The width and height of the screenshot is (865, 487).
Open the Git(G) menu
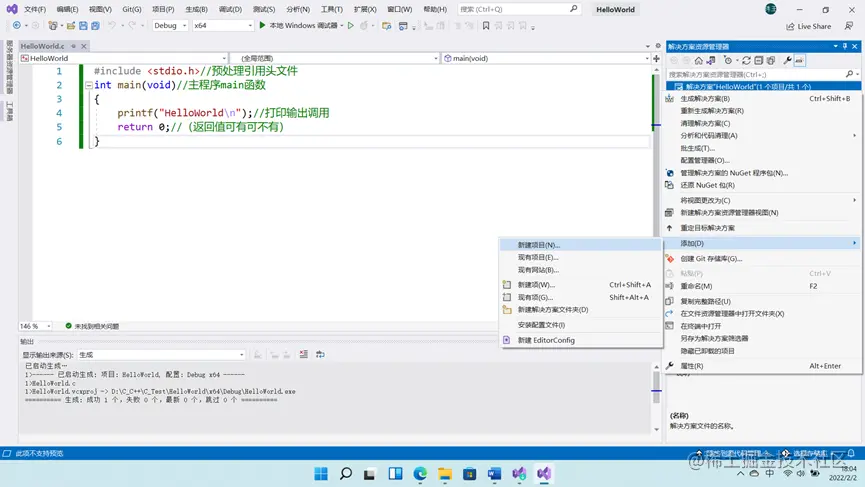[132, 9]
